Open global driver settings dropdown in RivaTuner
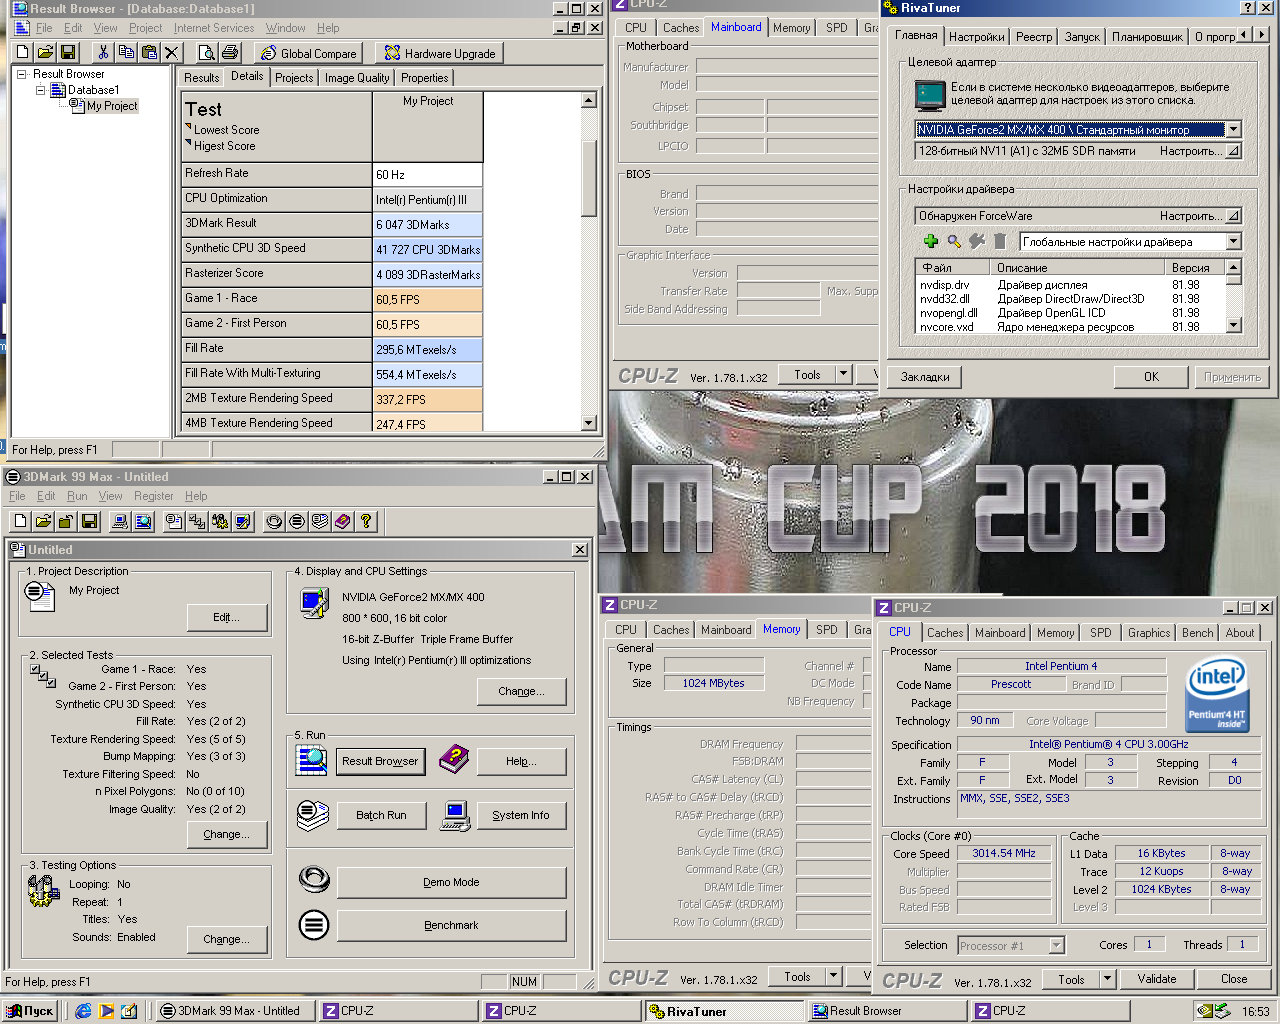 tap(1233, 241)
